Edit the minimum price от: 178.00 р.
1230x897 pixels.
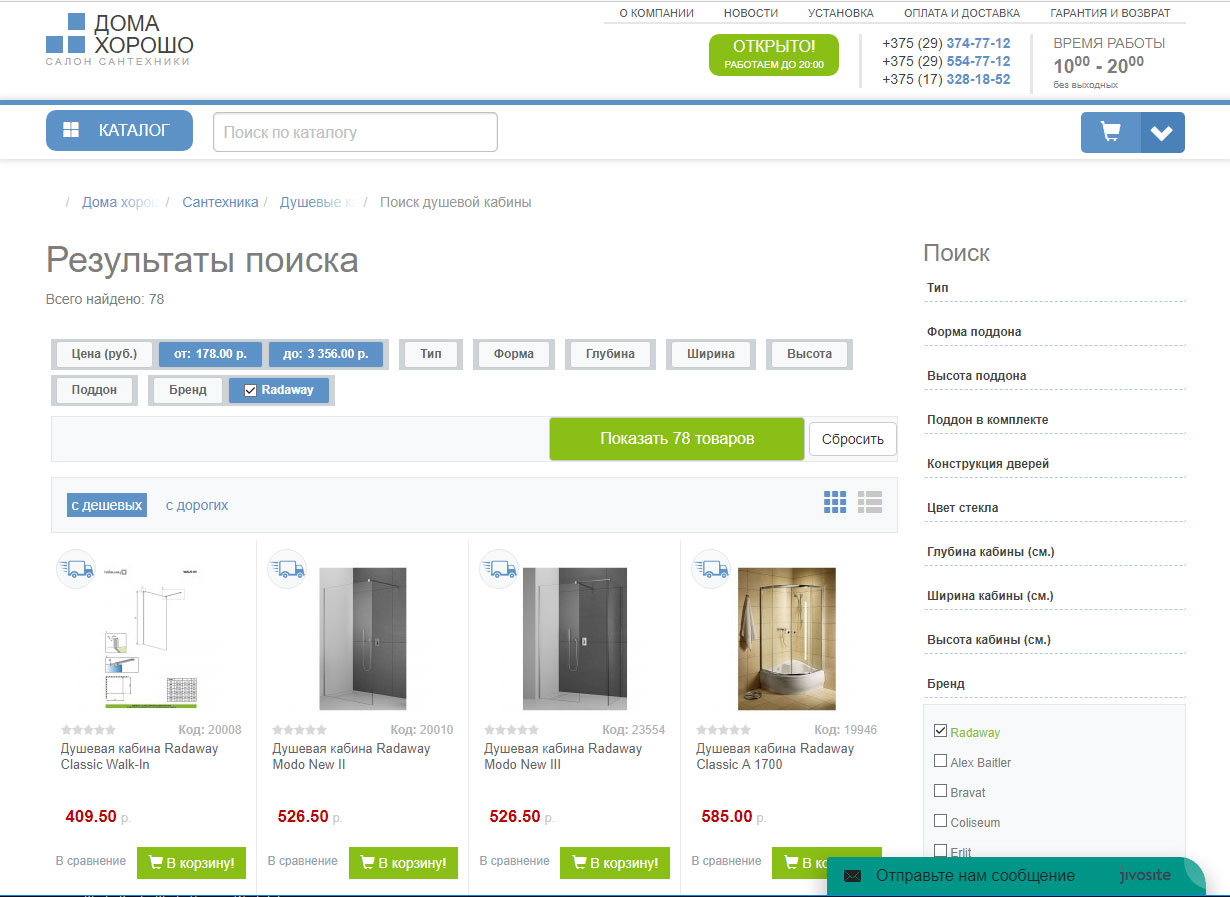(211, 354)
